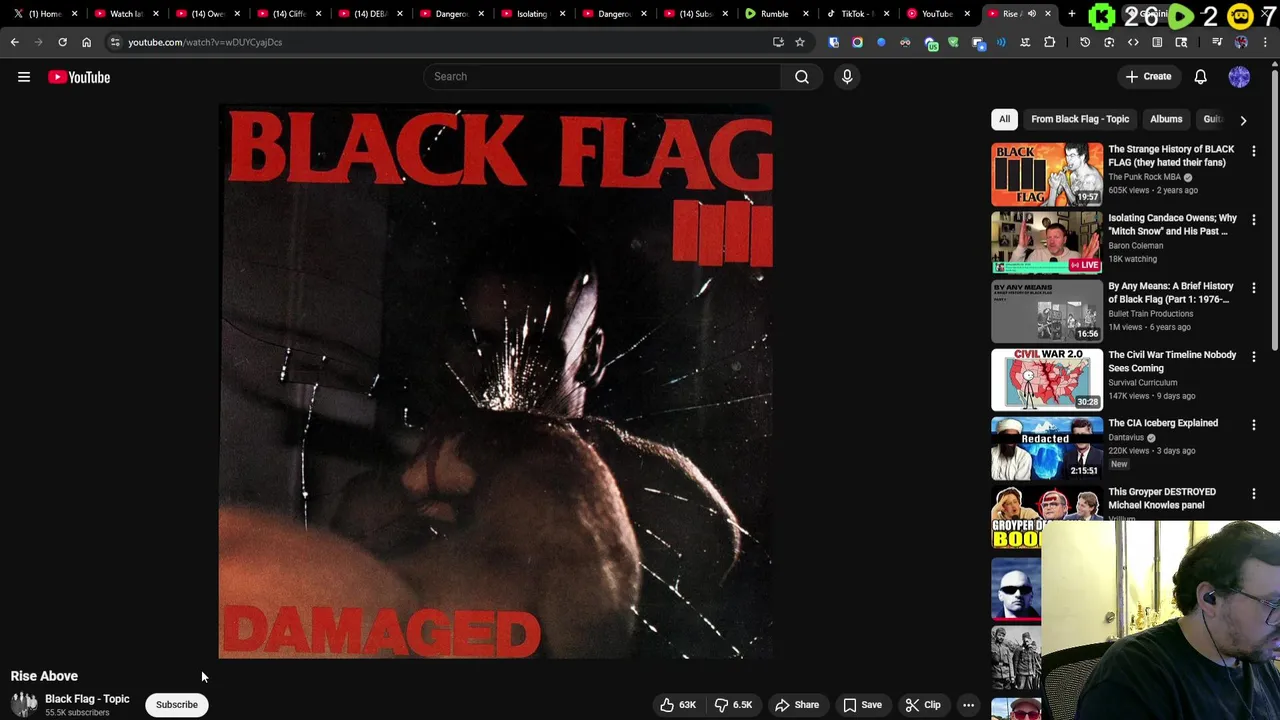Open By Any Means Black Flag title
The height and width of the screenshot is (720, 1280).
point(1171,293)
